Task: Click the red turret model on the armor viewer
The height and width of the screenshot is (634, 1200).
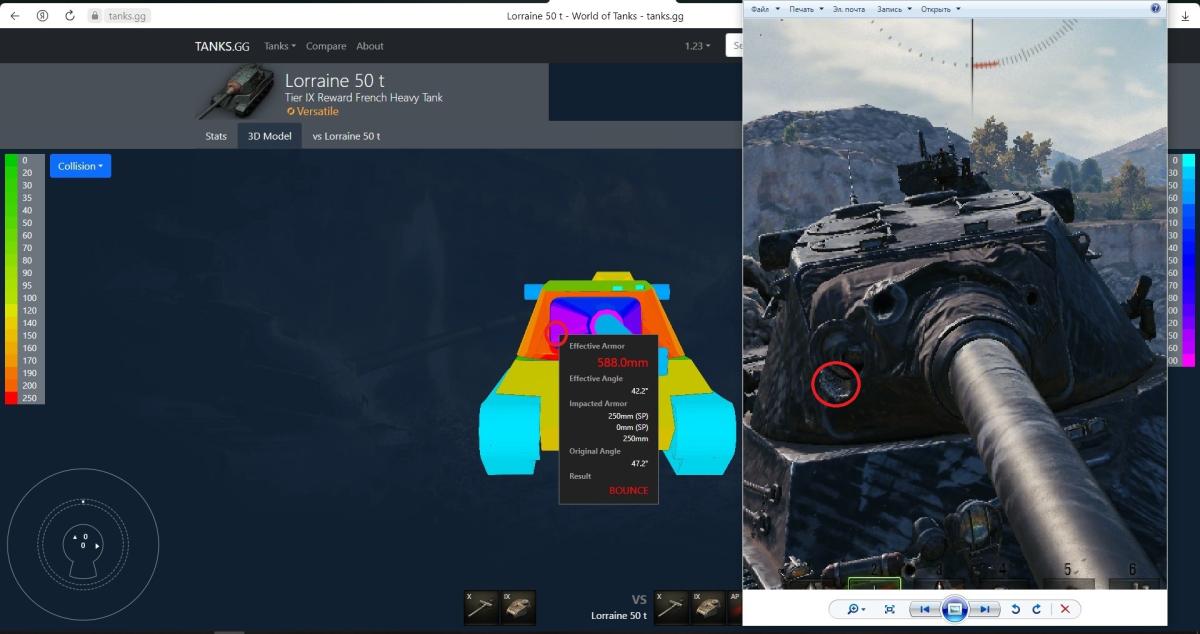Action: (596, 317)
